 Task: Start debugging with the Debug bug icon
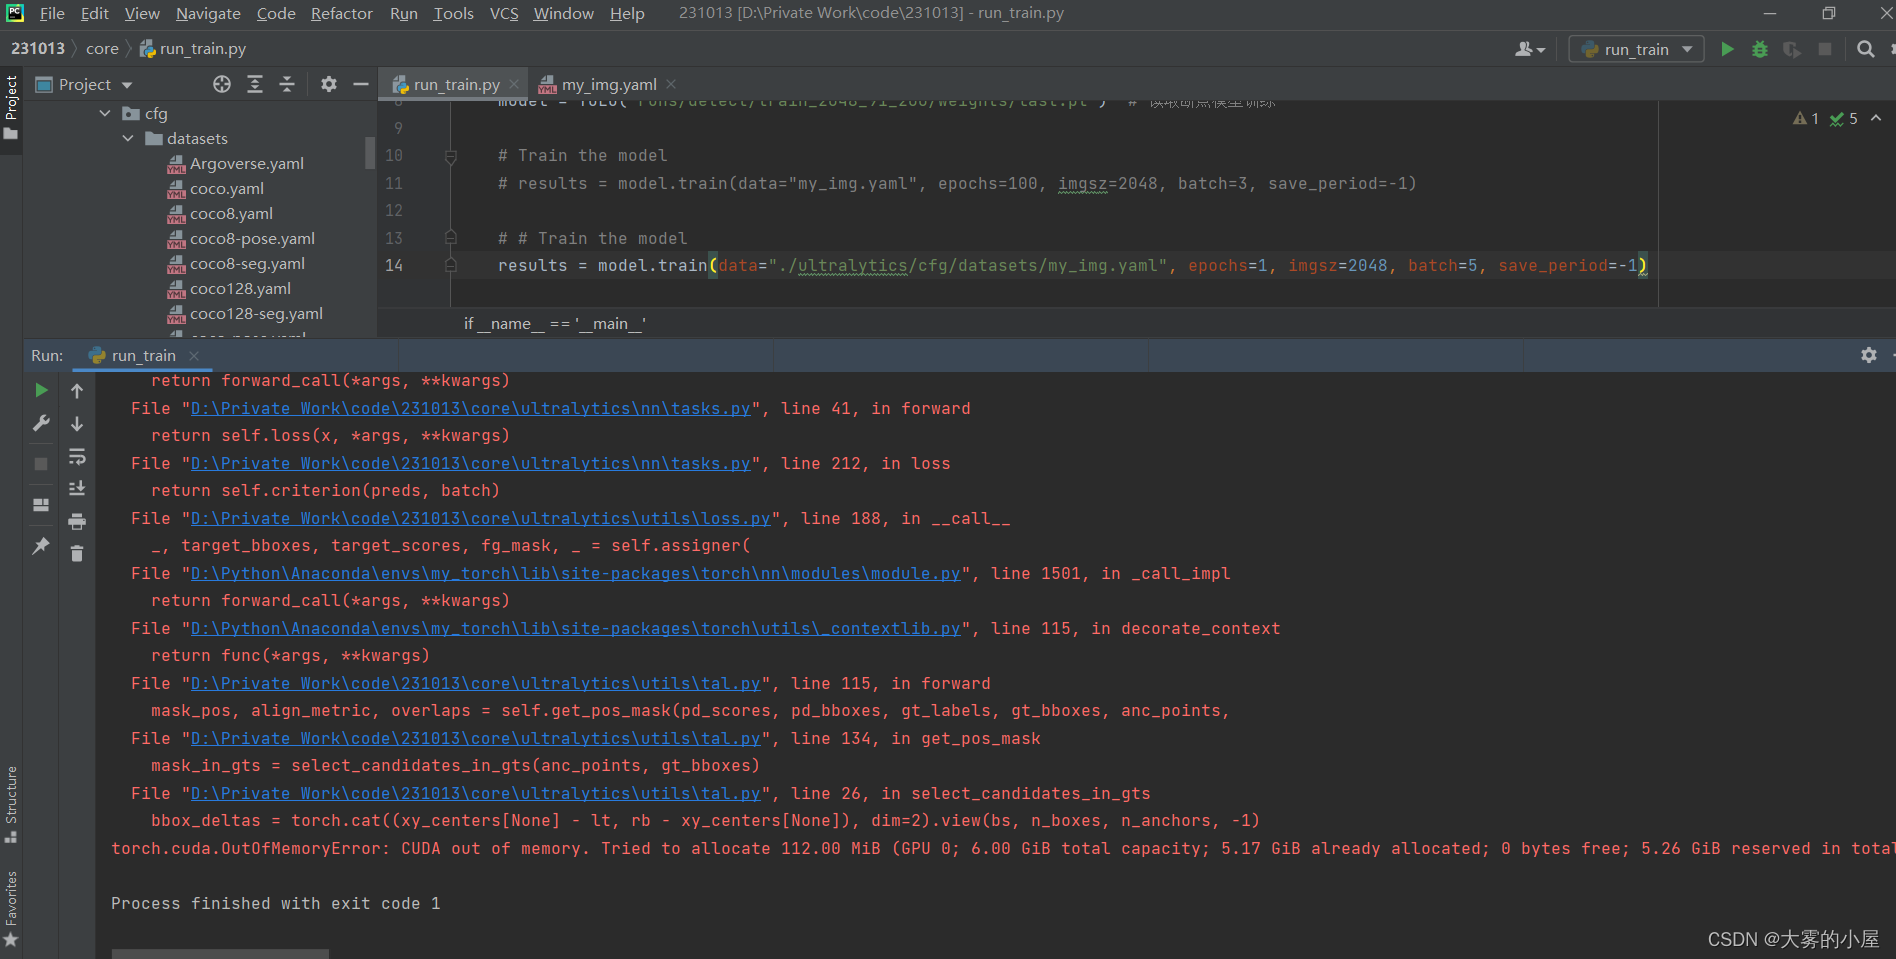[1760, 49]
